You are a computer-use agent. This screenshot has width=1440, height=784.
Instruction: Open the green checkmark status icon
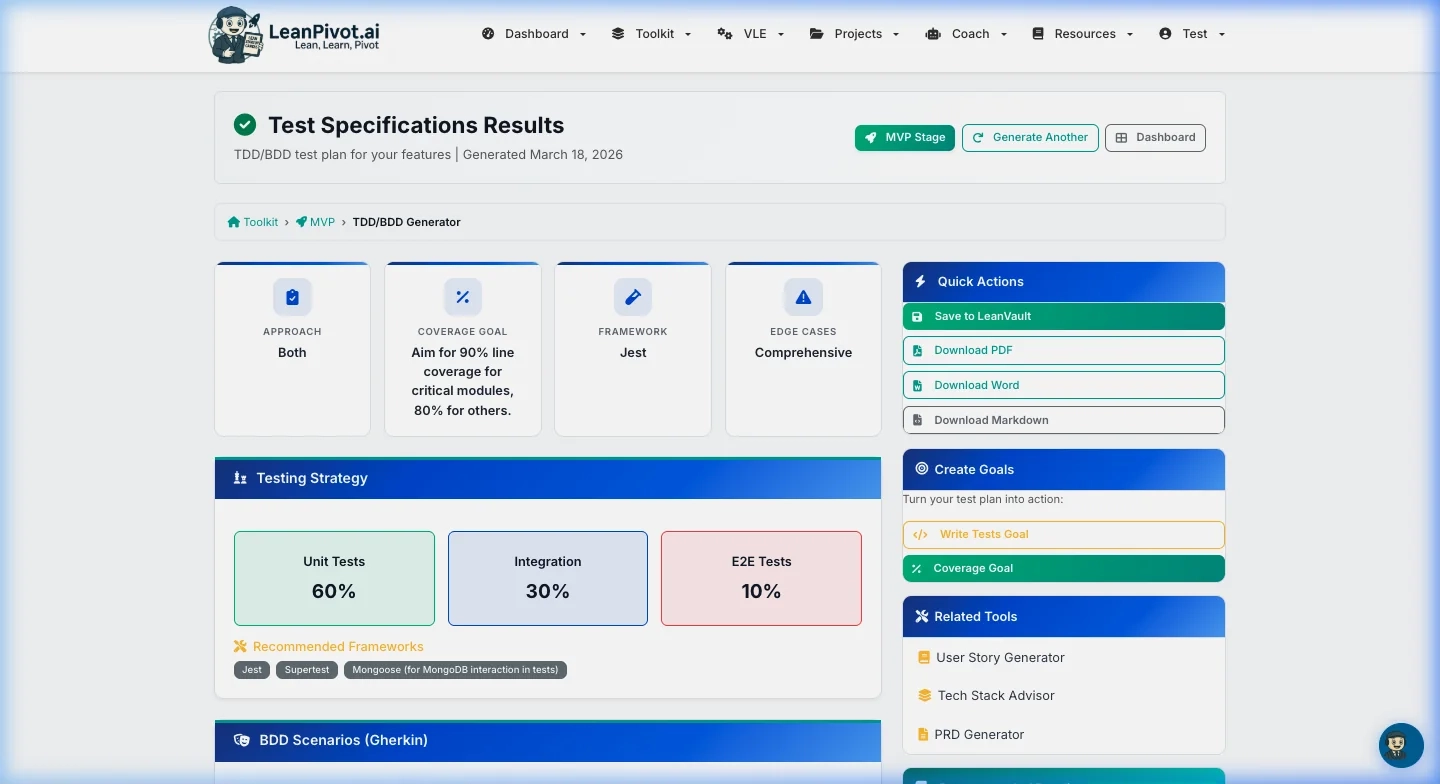245,125
